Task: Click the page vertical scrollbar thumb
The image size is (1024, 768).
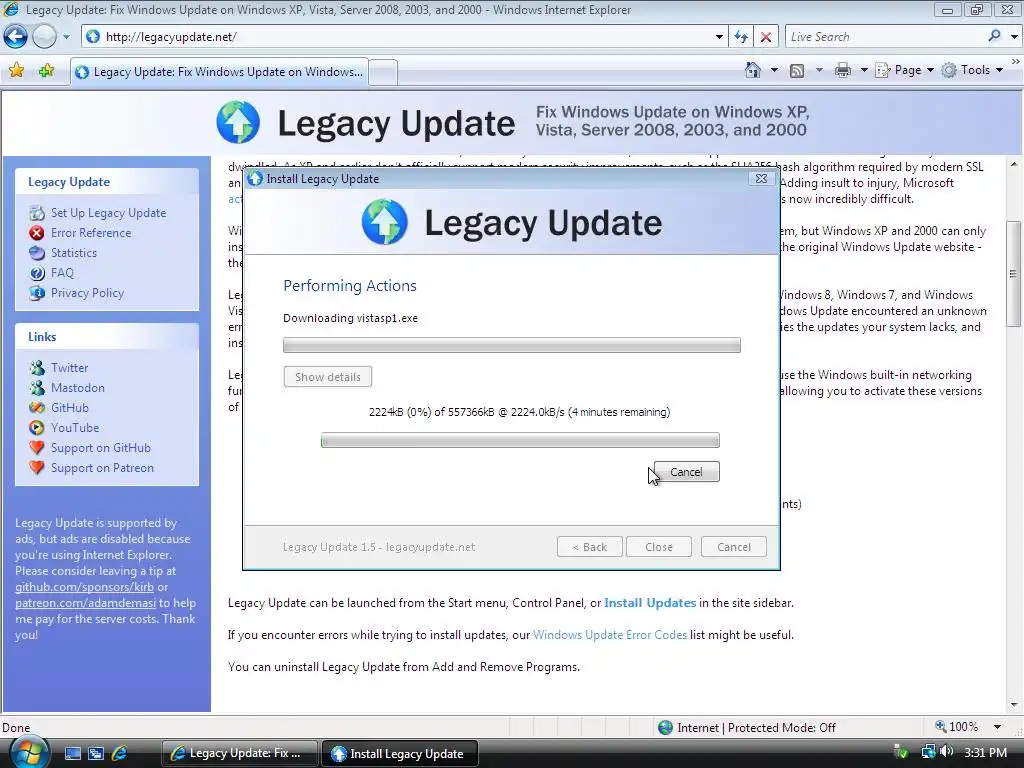Action: [1014, 274]
